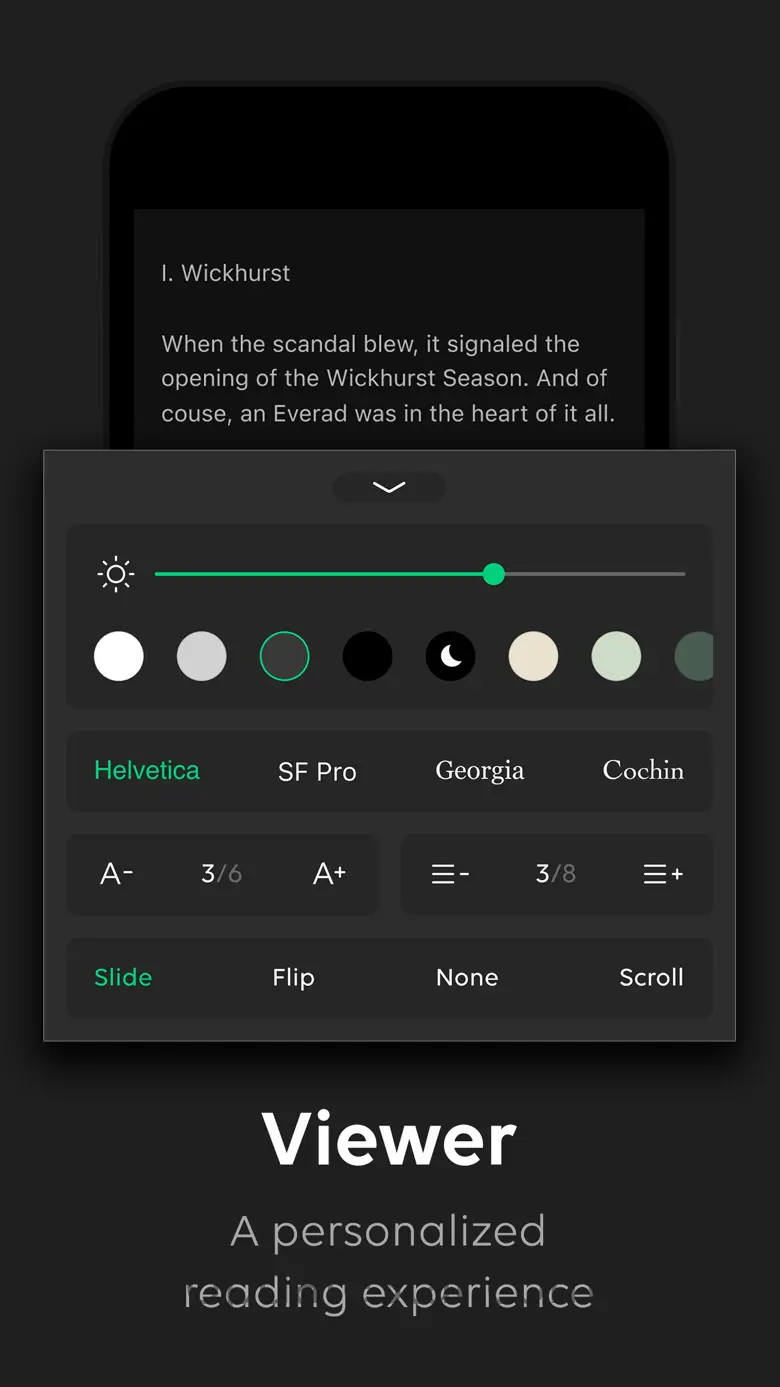Collapse the settings panel with the chevron
The width and height of the screenshot is (780, 1387).
coord(389,487)
